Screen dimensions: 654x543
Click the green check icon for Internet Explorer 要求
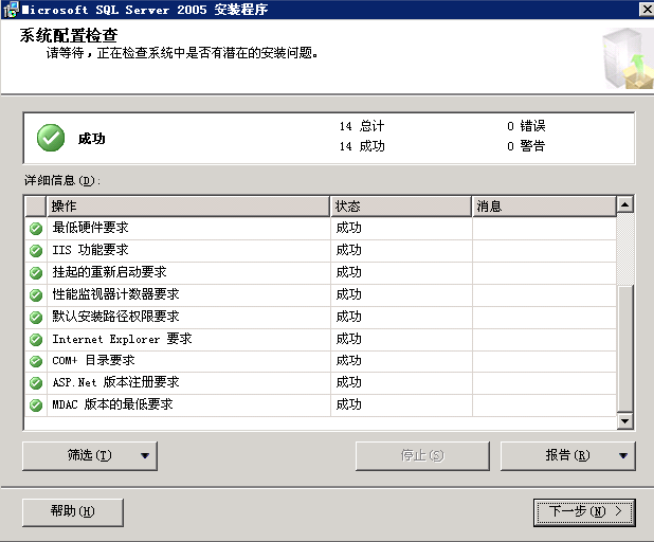[36, 339]
